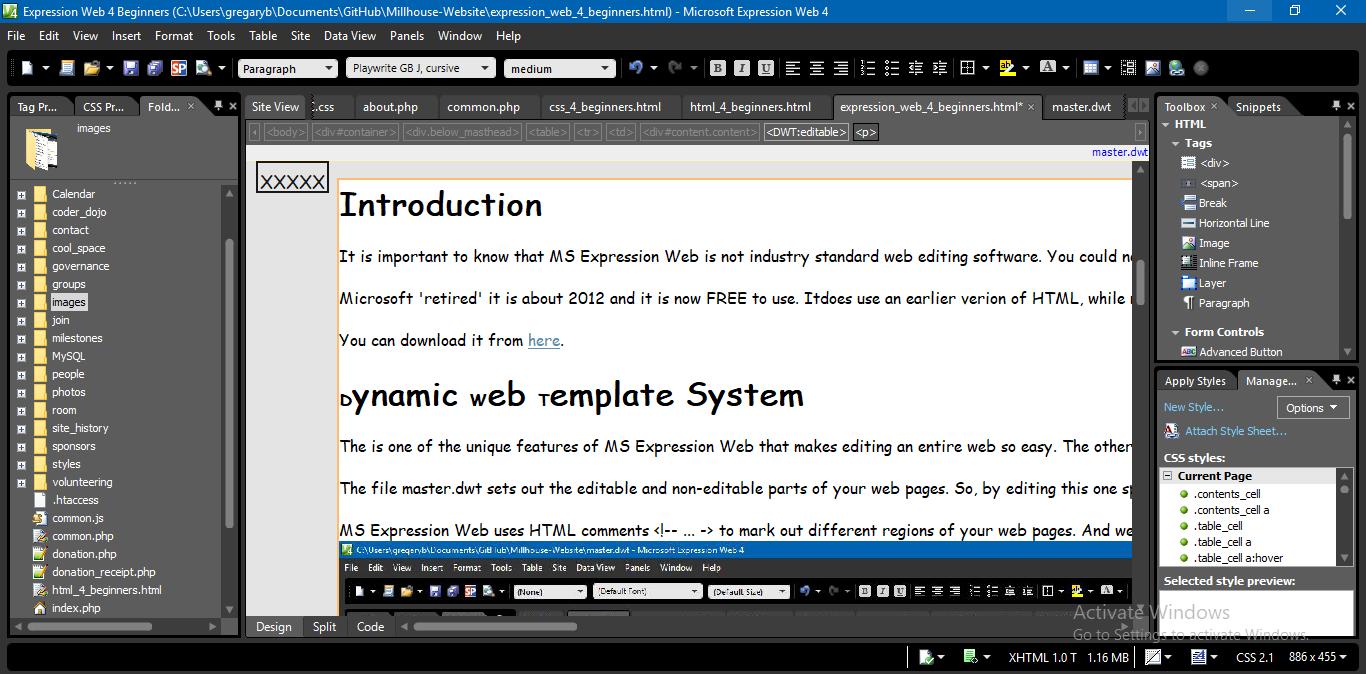Open the page size dropdown 886 x 455

pyautogui.click(x=1319, y=657)
